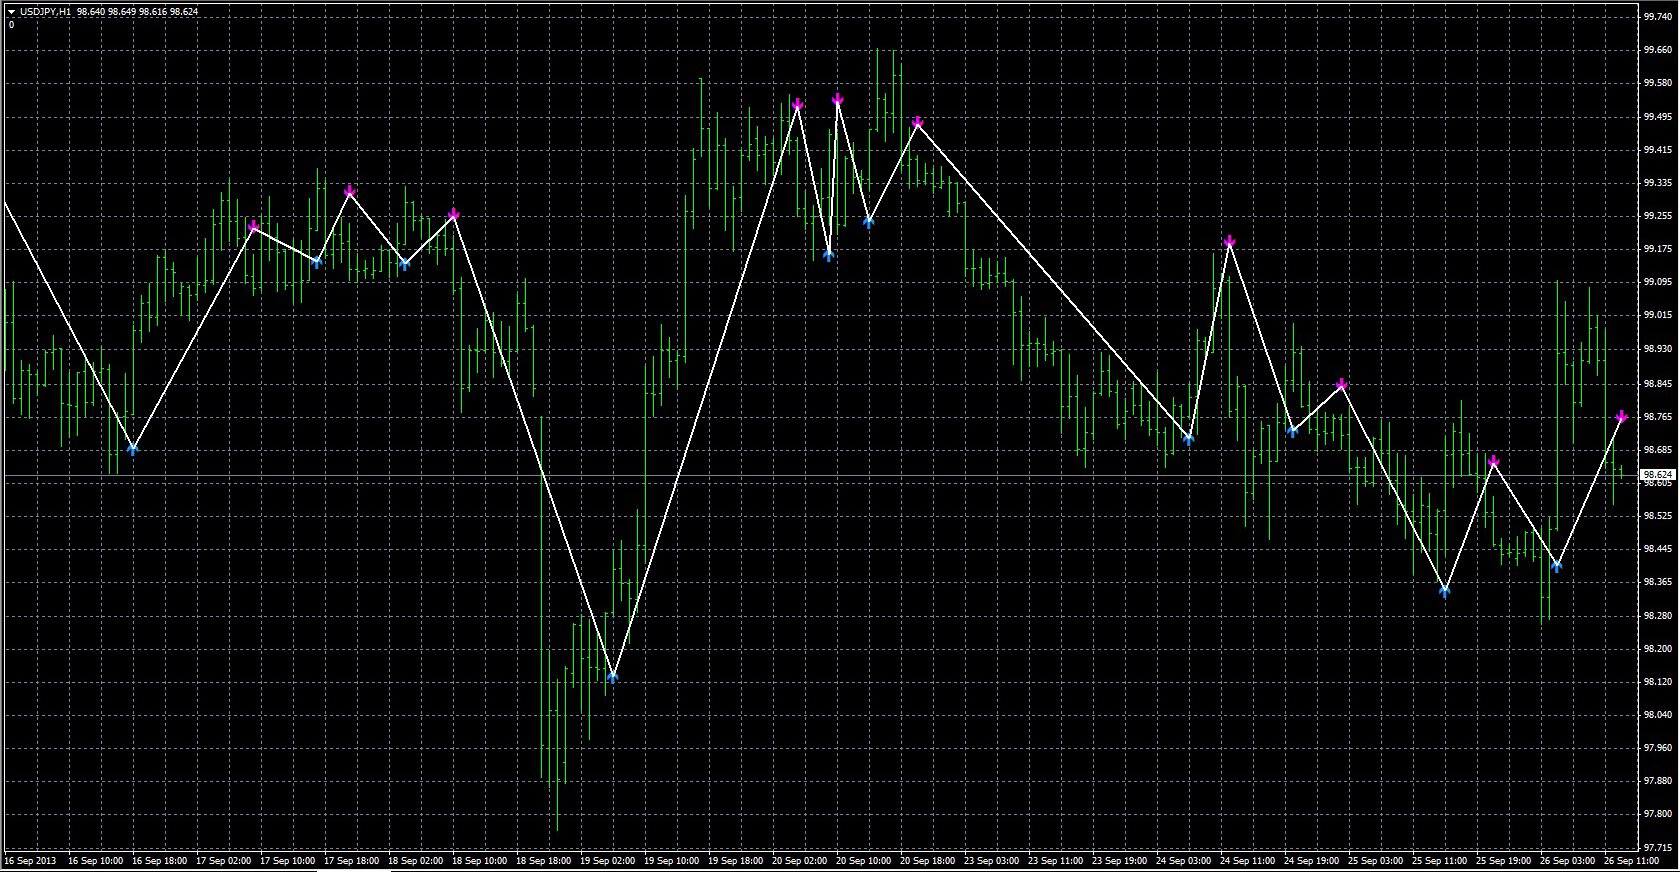Click the 99.335 price scale label
This screenshot has width=1680, height=872.
point(1657,183)
